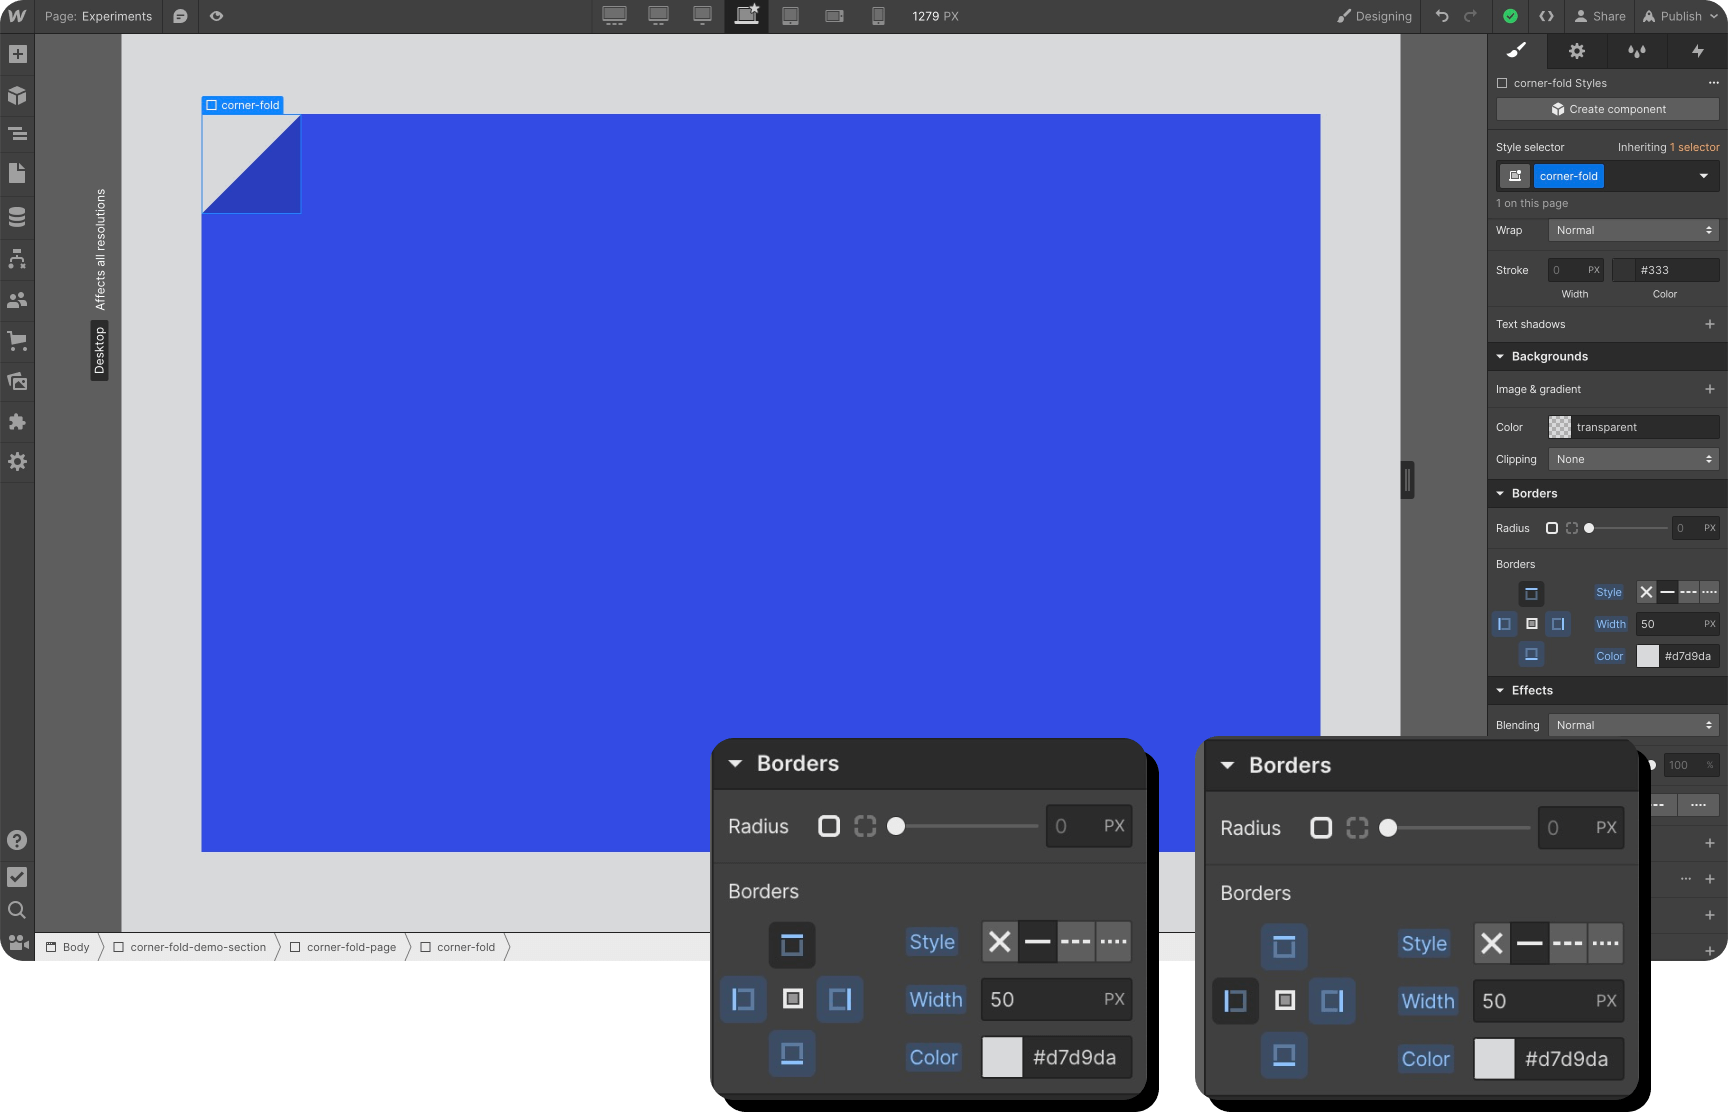
Task: Open the Add Elements panel
Action: [x=17, y=54]
